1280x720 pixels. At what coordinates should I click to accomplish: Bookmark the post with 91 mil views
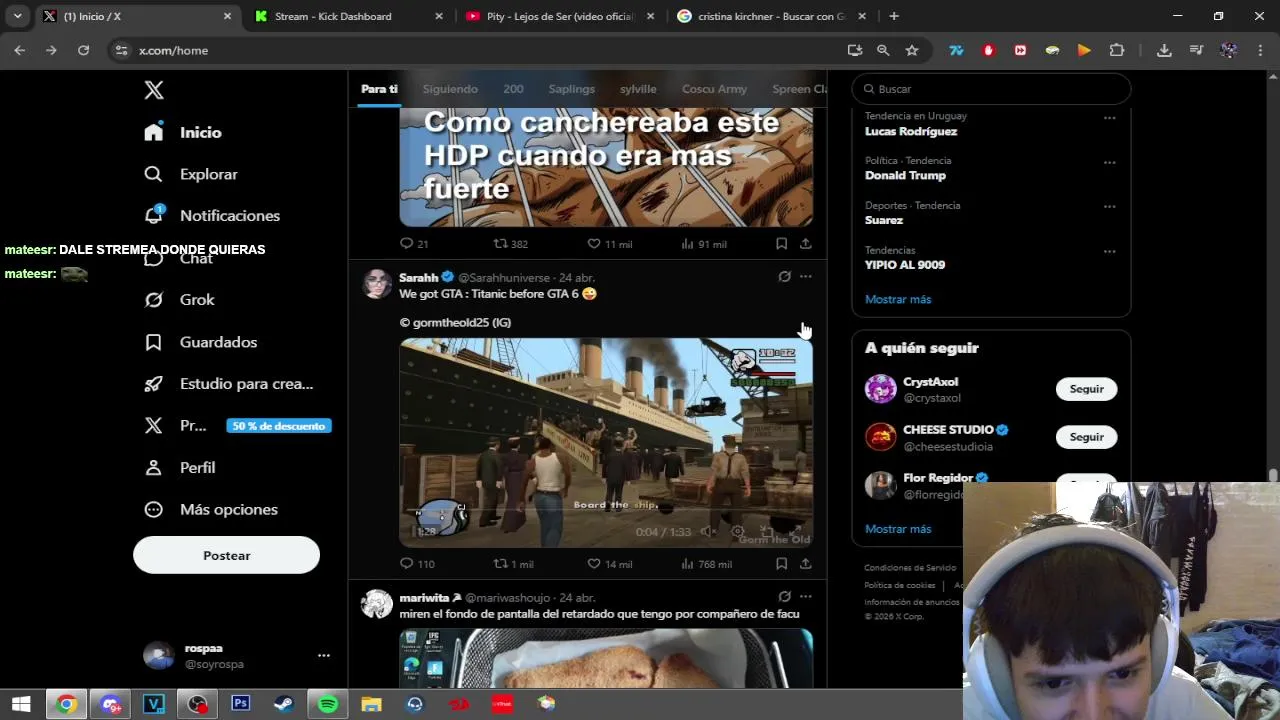781,244
